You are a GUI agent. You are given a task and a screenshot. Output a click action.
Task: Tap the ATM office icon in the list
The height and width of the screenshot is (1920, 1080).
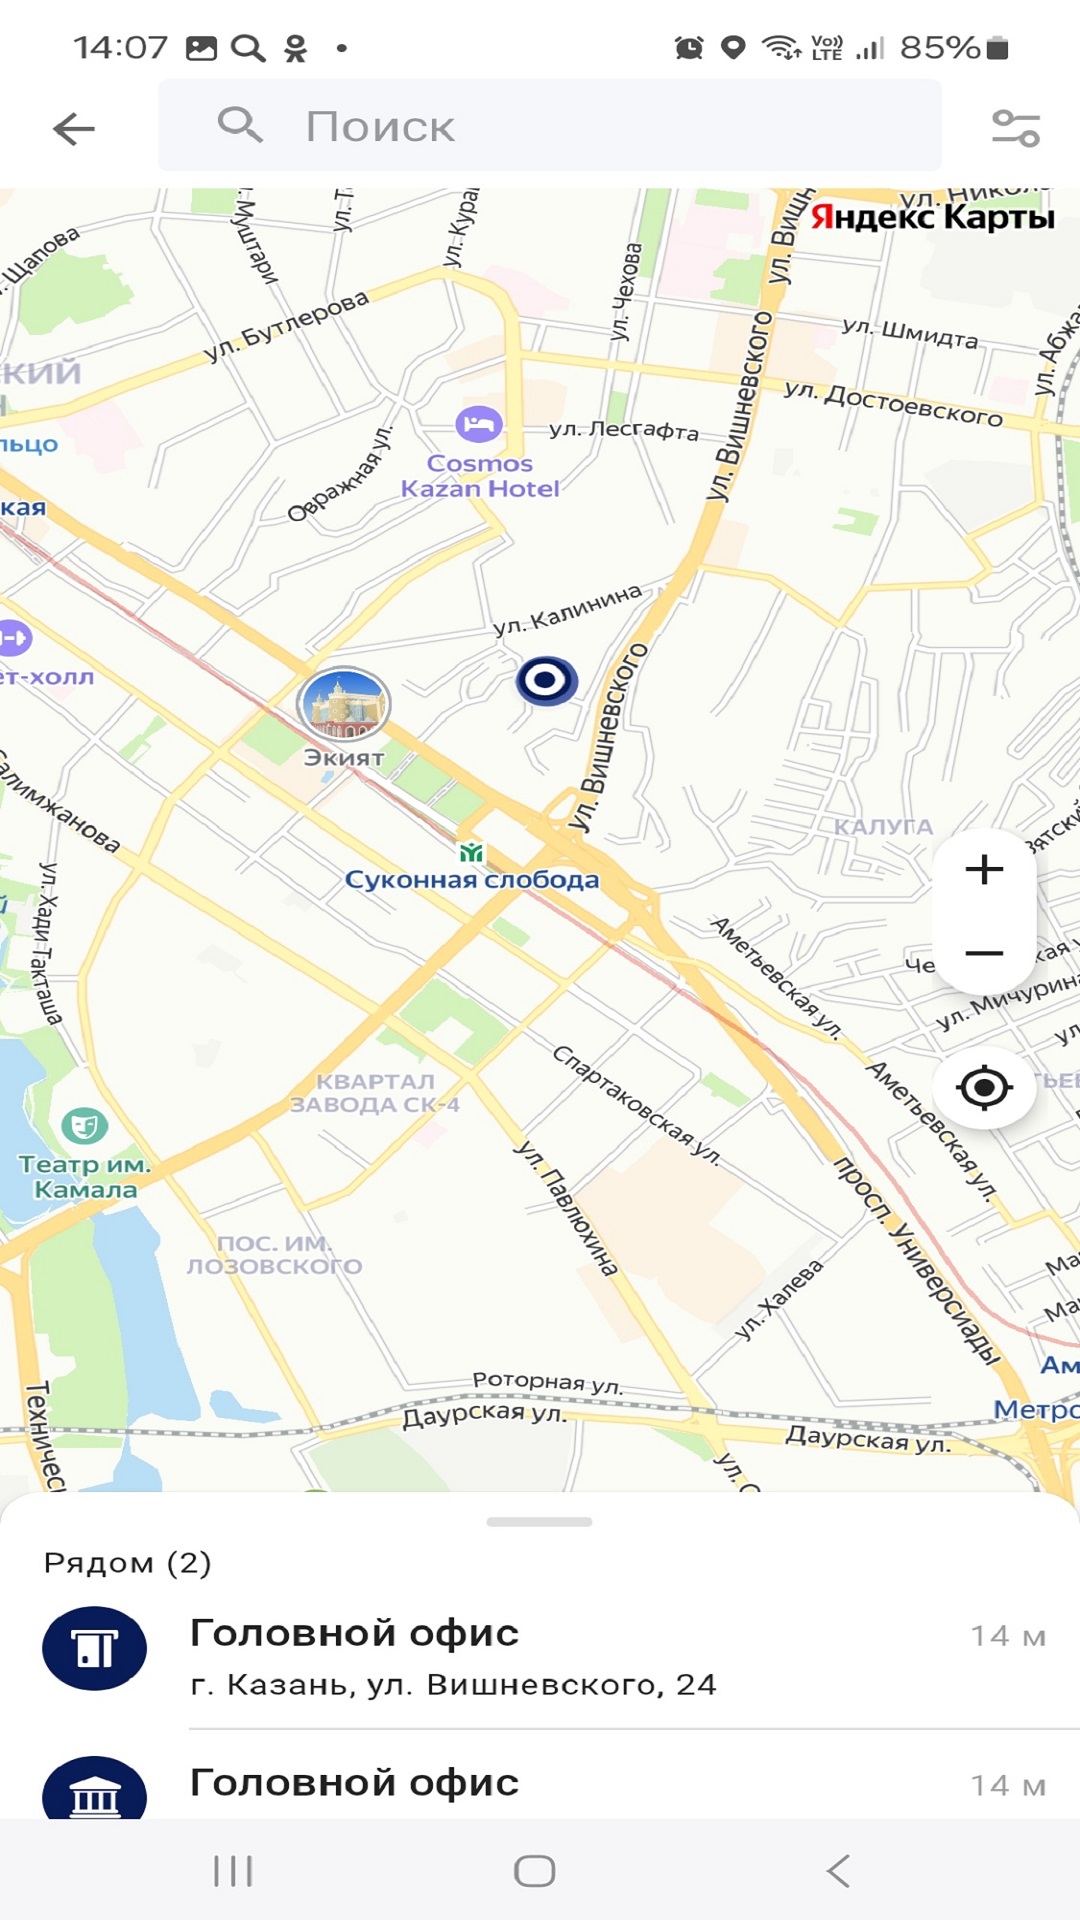(x=94, y=1648)
